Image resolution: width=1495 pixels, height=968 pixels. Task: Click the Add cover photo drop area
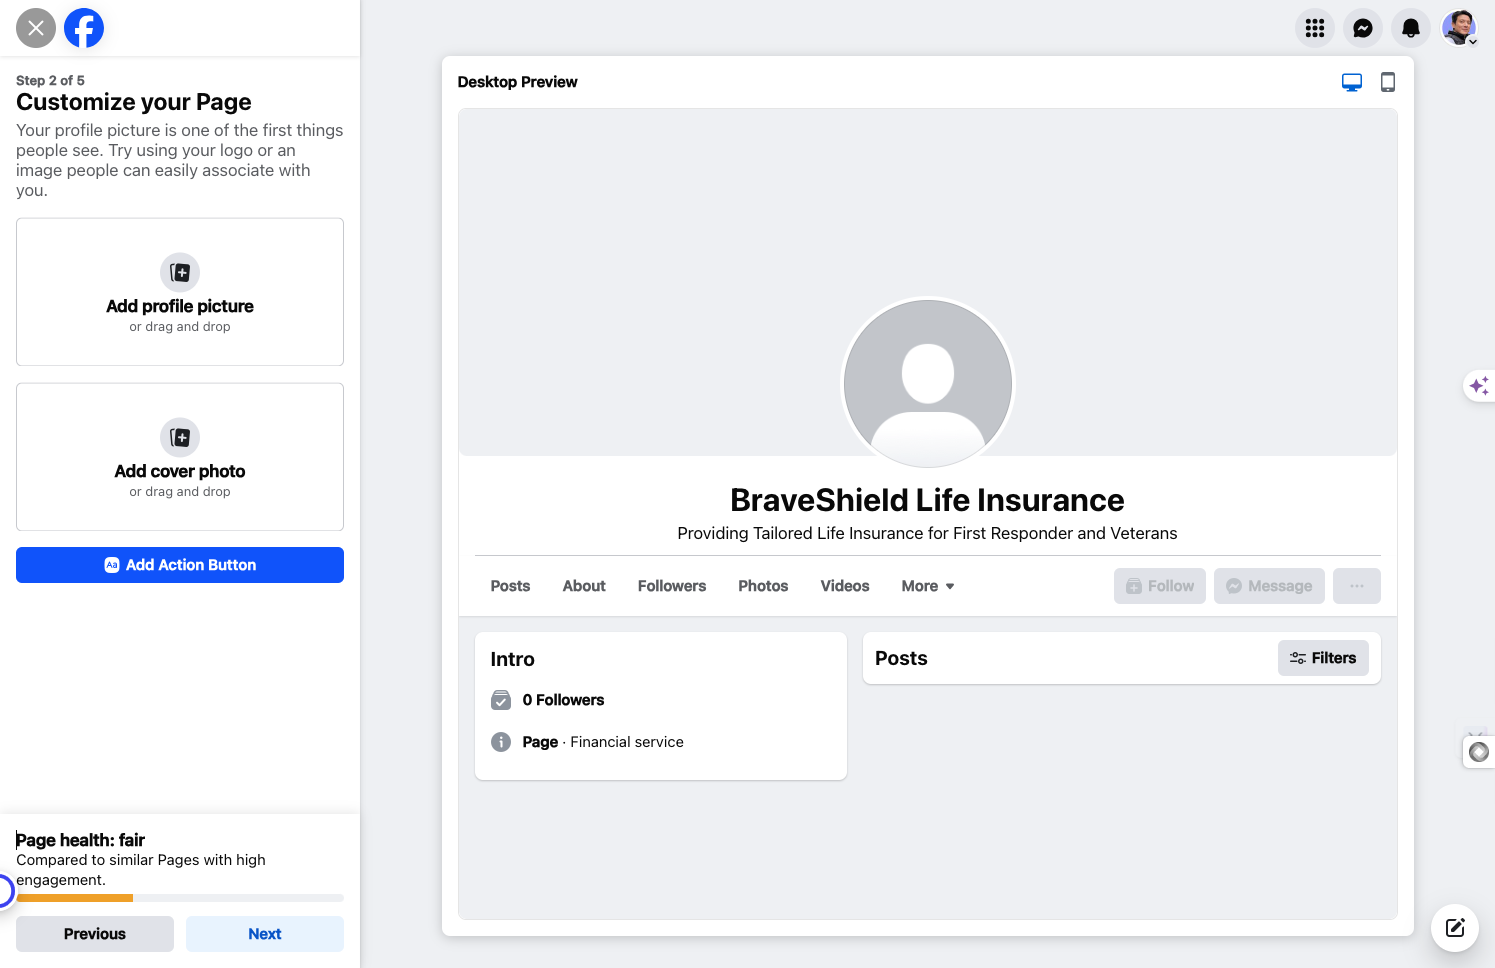(180, 457)
